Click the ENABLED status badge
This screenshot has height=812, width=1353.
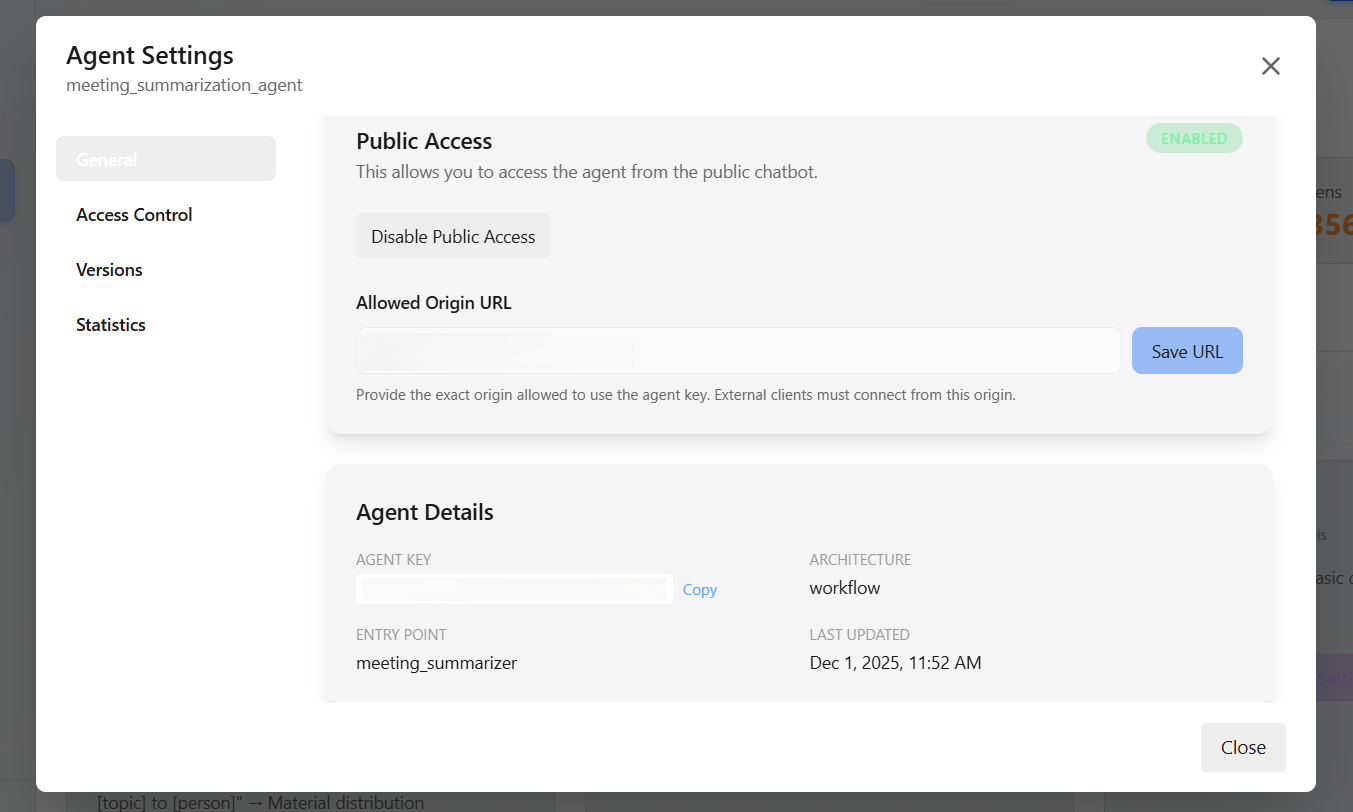click(1194, 138)
